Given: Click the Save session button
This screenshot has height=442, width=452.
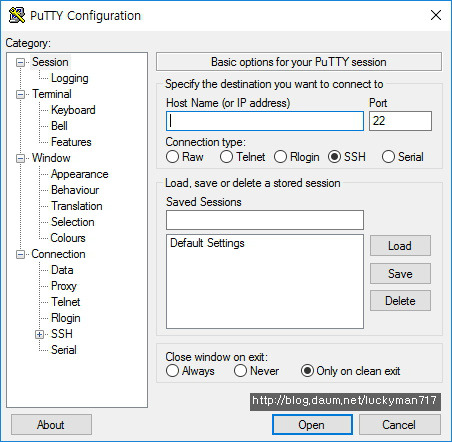Looking at the screenshot, I should point(400,274).
